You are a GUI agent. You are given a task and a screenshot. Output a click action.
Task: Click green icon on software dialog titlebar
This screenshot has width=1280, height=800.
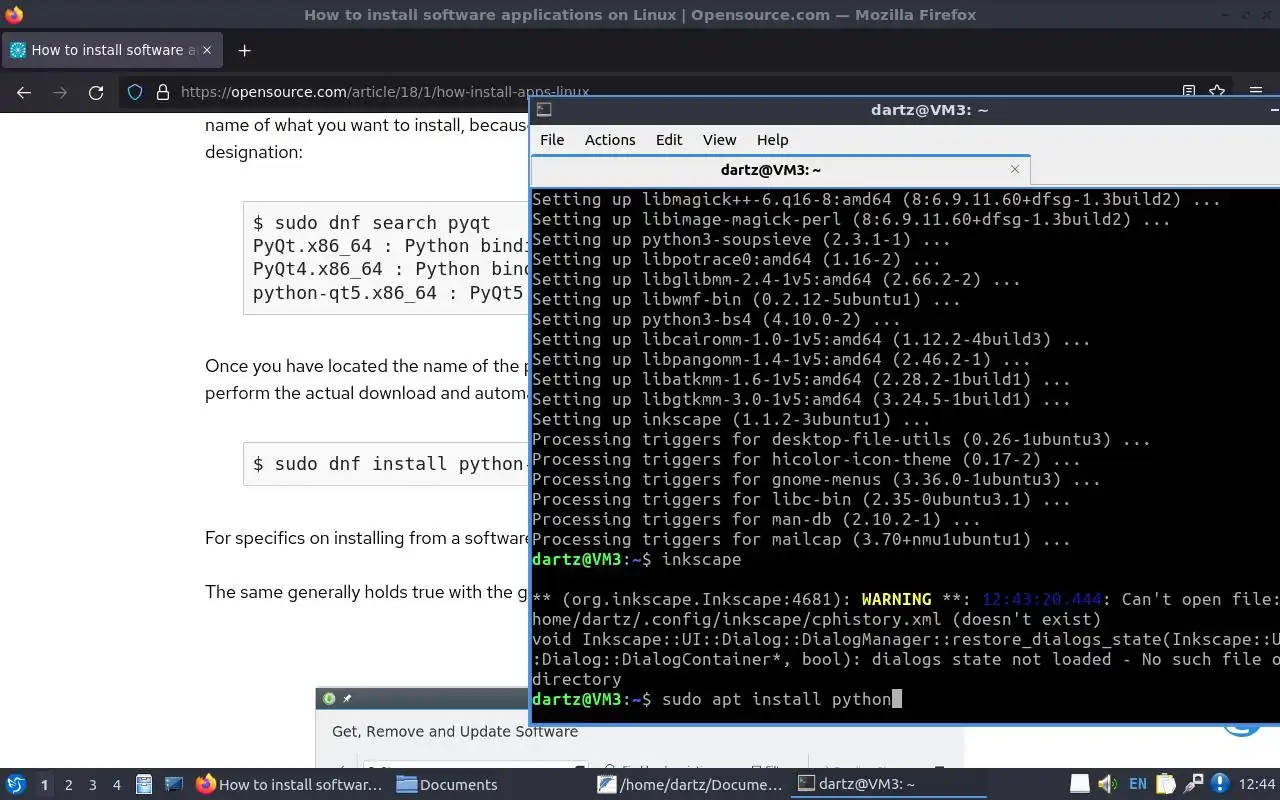click(329, 698)
